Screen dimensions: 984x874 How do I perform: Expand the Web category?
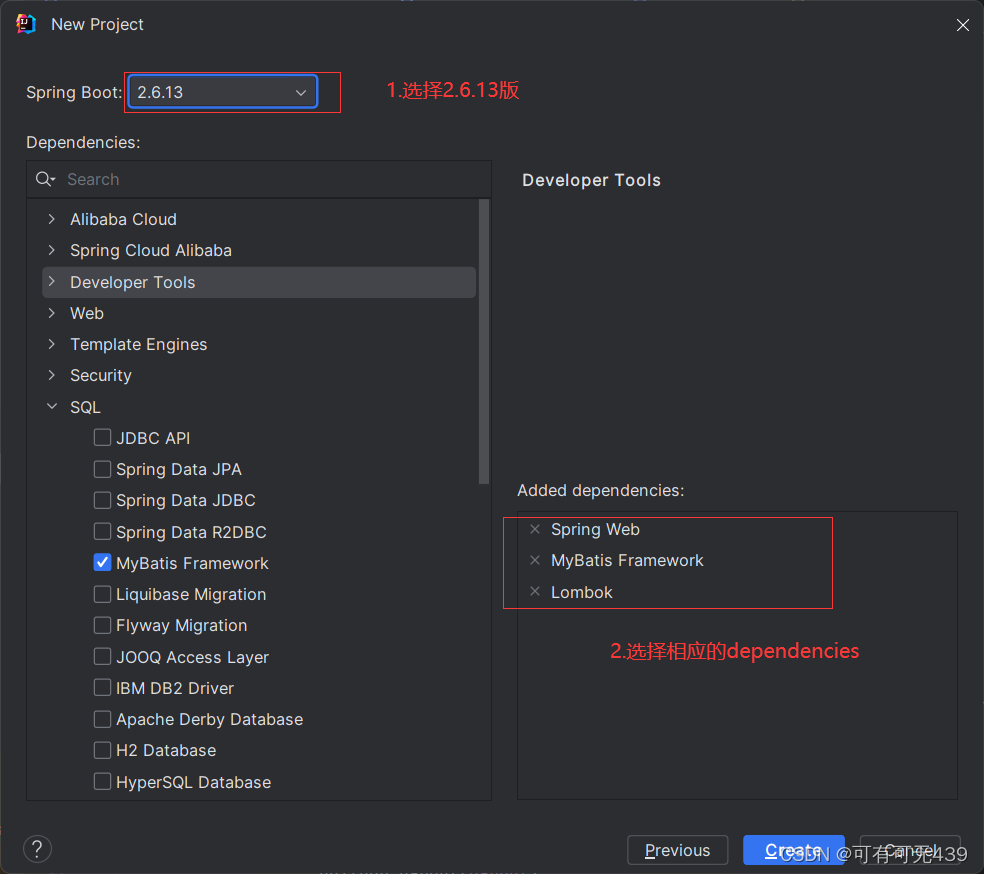(x=52, y=313)
